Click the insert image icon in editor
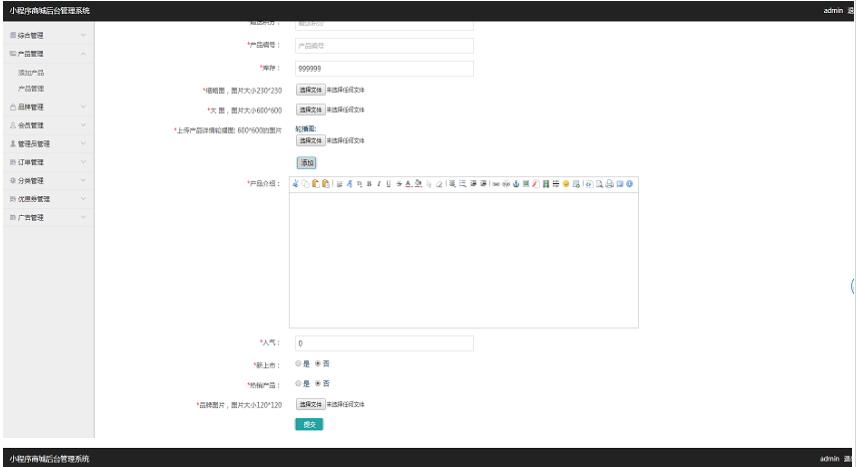This screenshot has height=467, width=856. click(525, 184)
